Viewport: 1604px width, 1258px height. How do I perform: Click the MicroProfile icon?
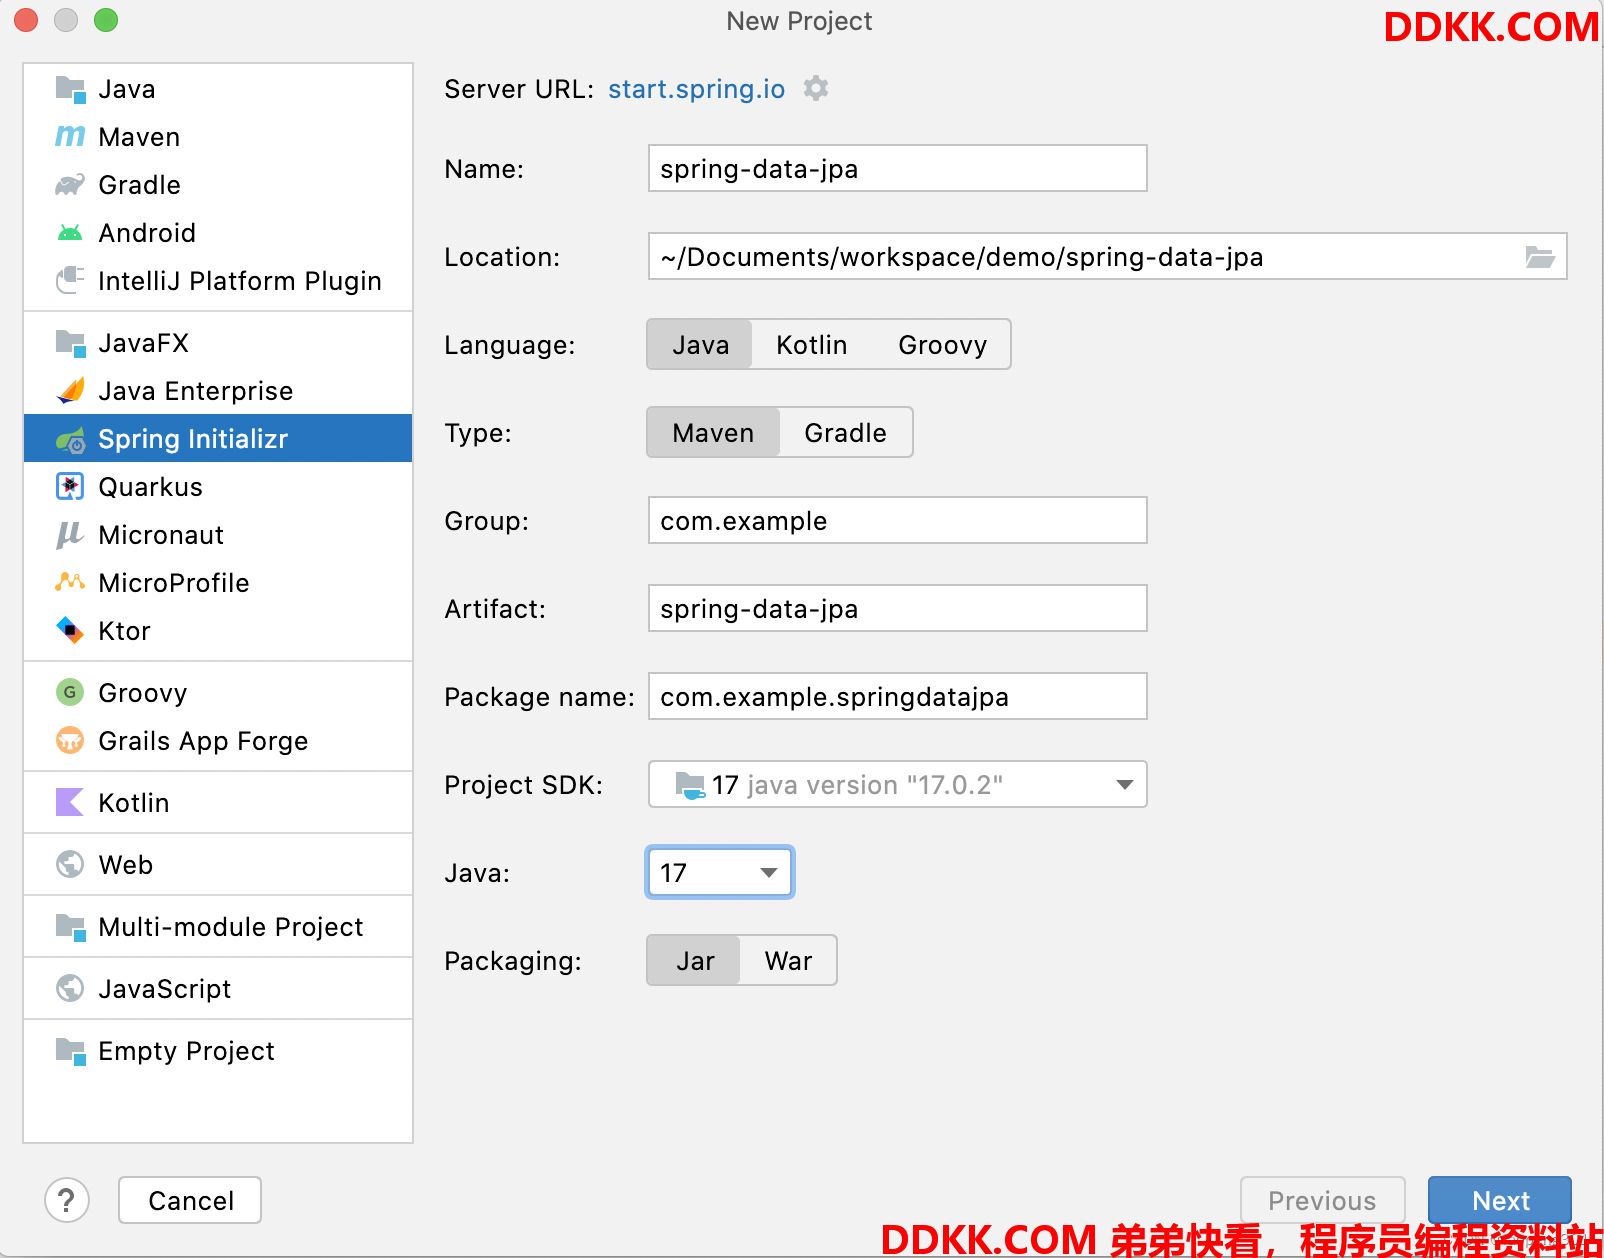[70, 581]
